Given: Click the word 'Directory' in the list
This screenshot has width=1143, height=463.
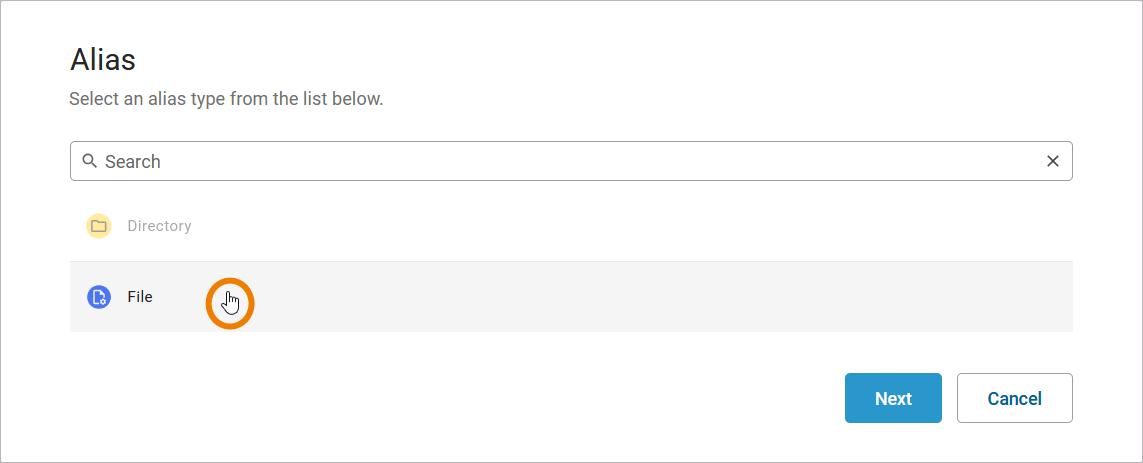Looking at the screenshot, I should (159, 226).
